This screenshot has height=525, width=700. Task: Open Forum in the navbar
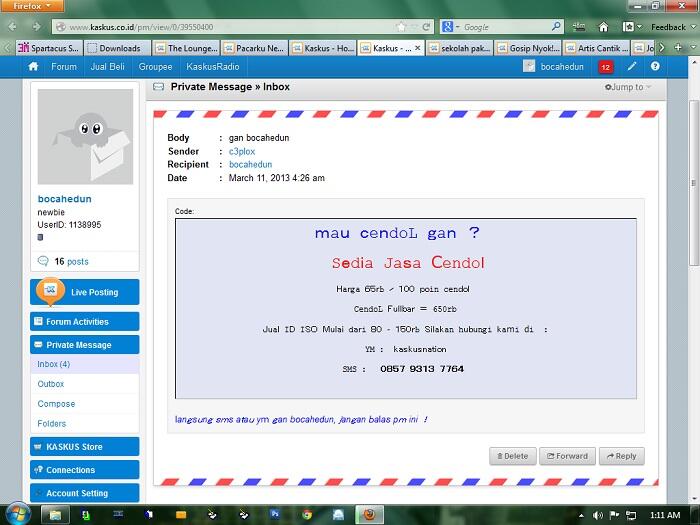click(64, 67)
